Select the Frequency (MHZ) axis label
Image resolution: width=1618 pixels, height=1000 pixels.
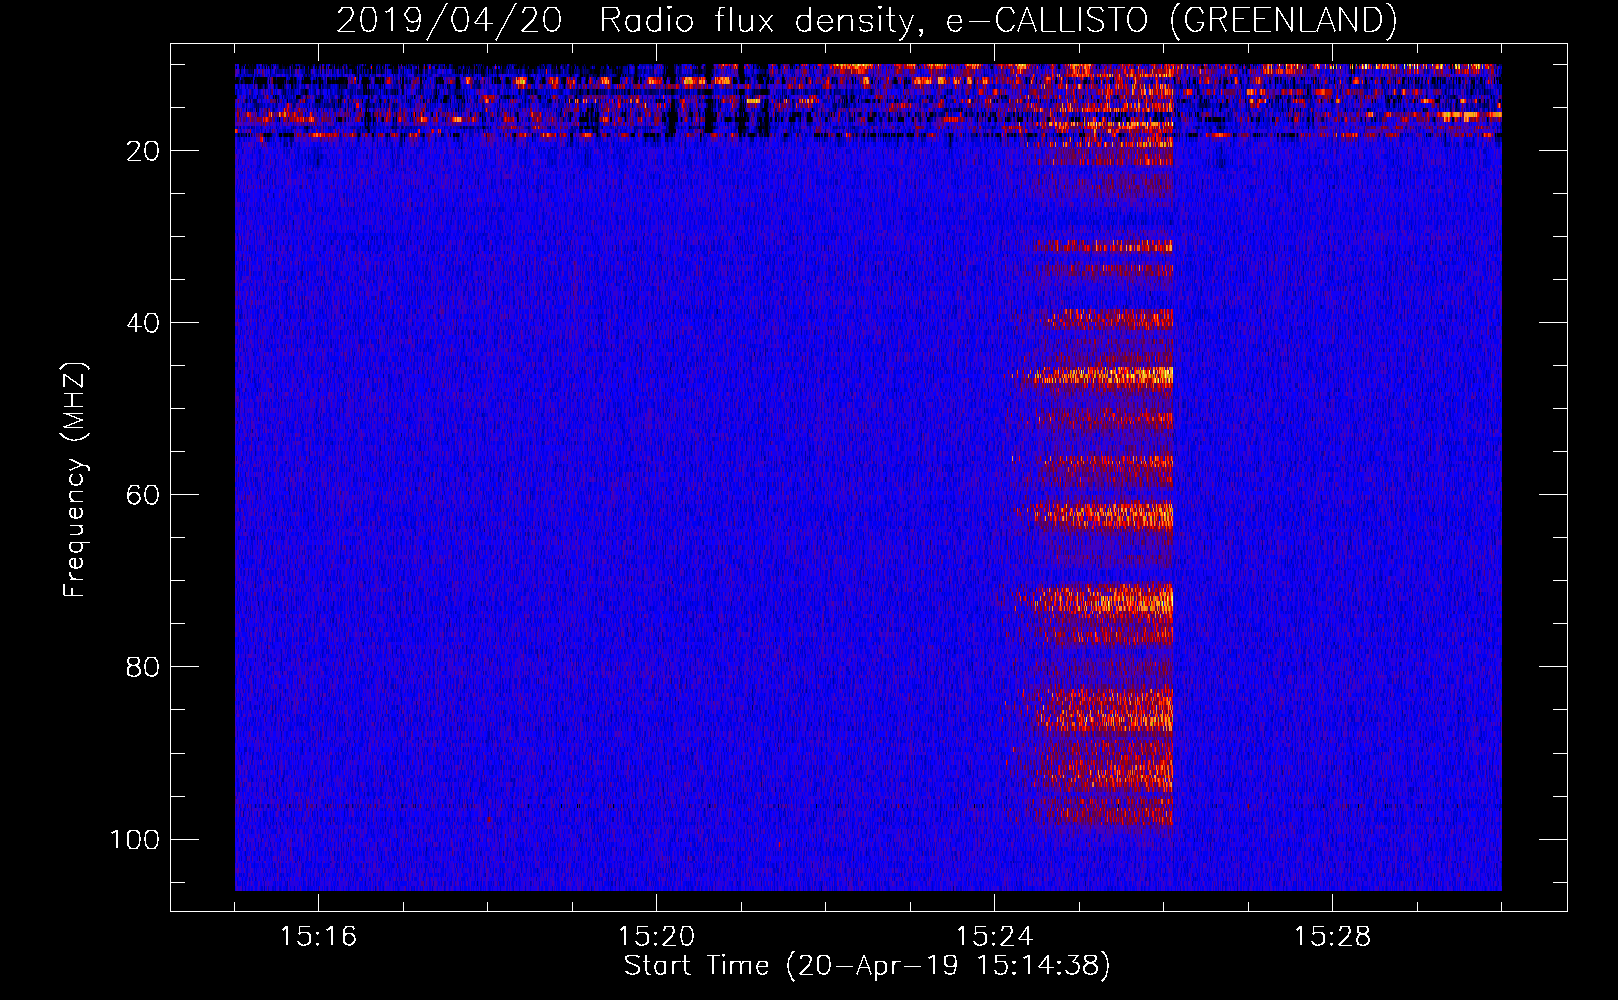tap(74, 480)
